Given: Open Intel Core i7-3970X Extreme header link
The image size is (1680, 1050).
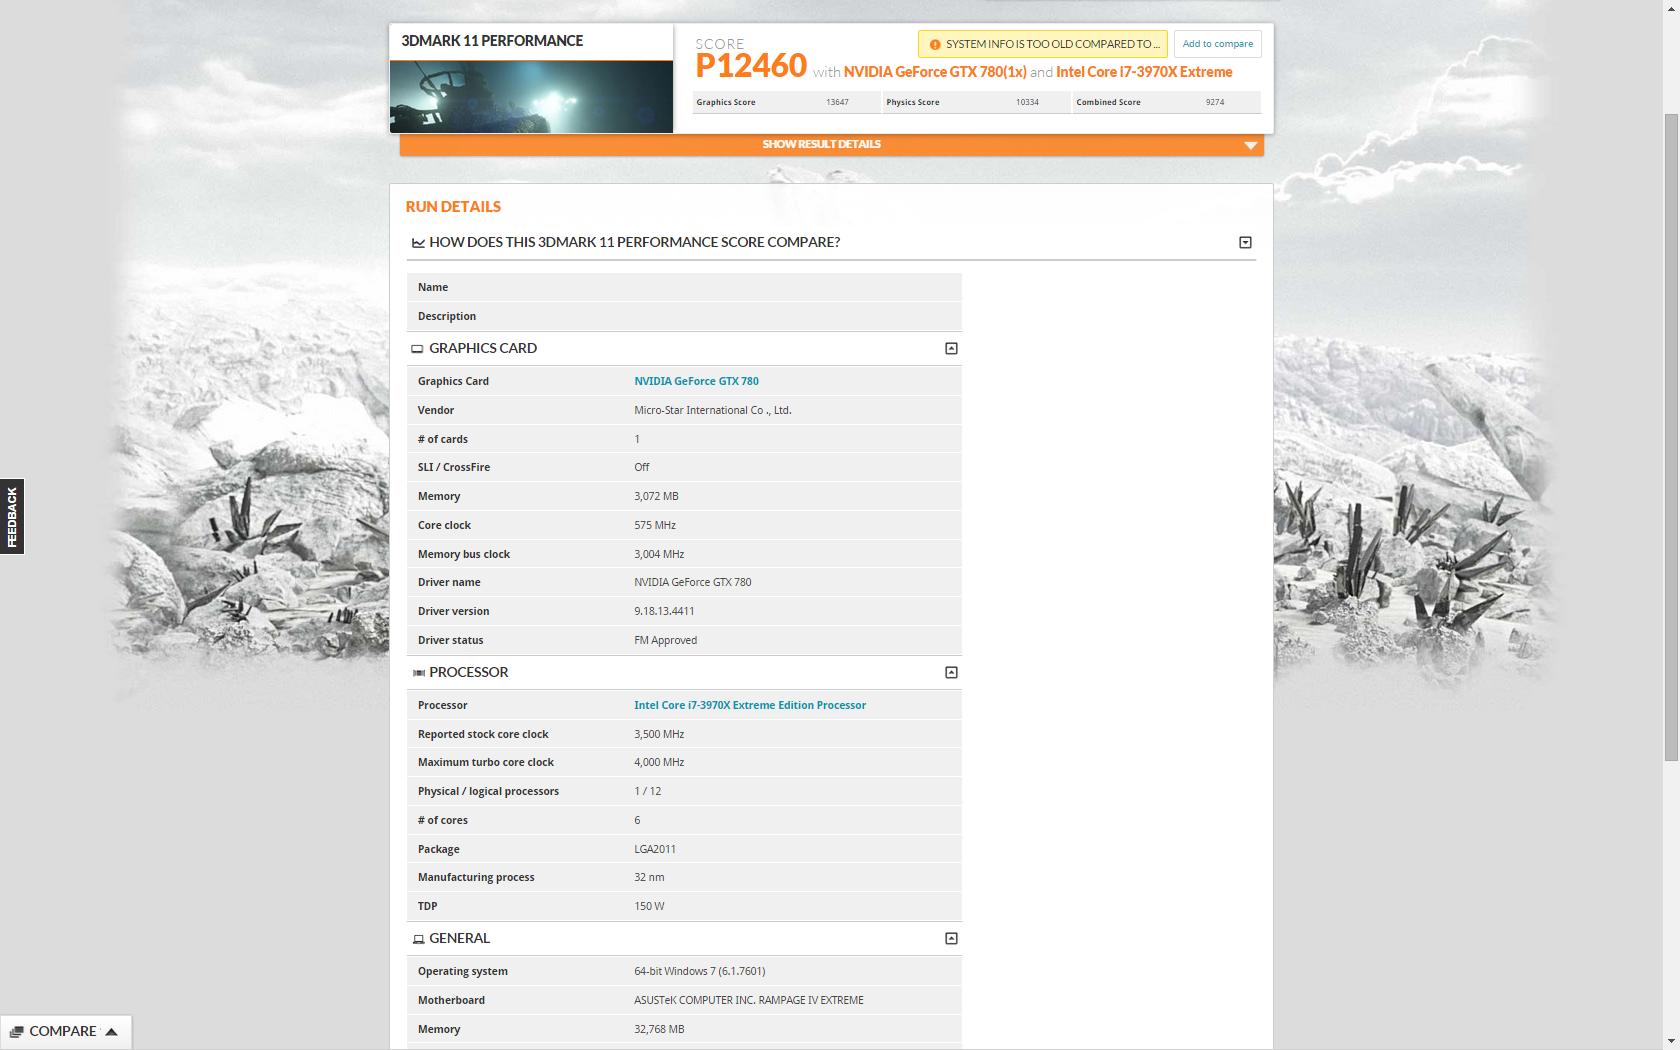Looking at the screenshot, I should tap(1144, 72).
